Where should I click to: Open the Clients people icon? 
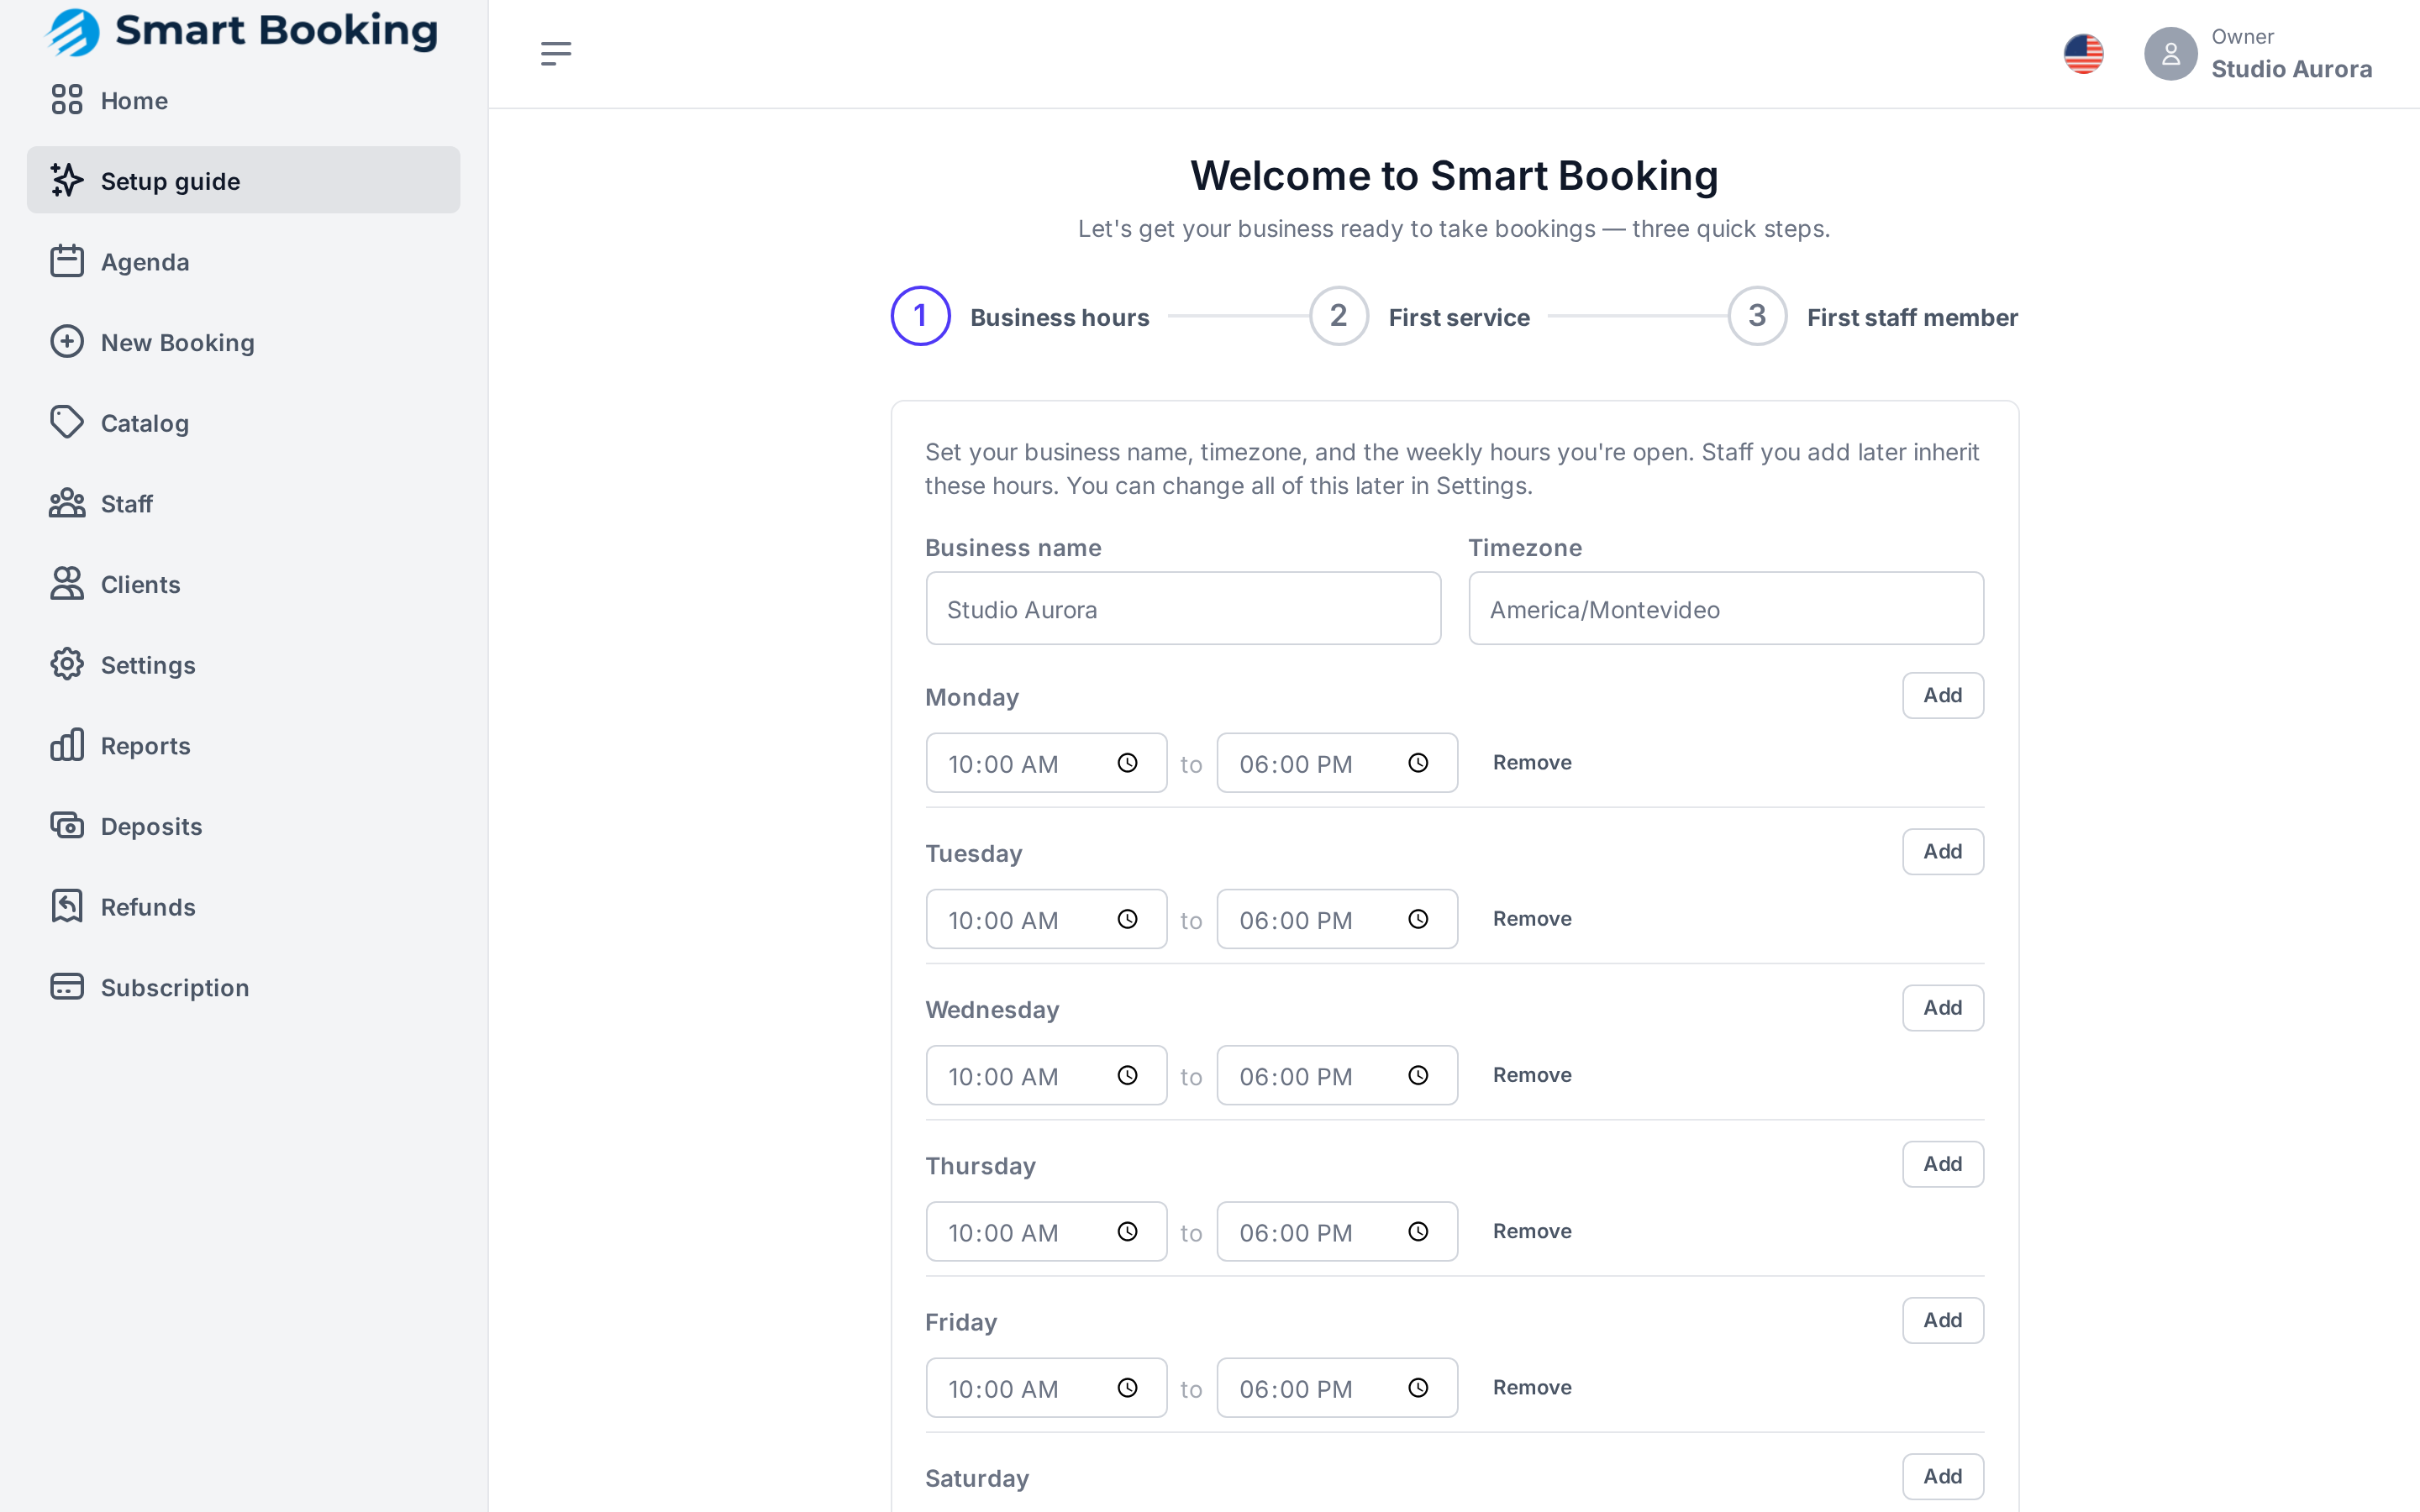[67, 584]
